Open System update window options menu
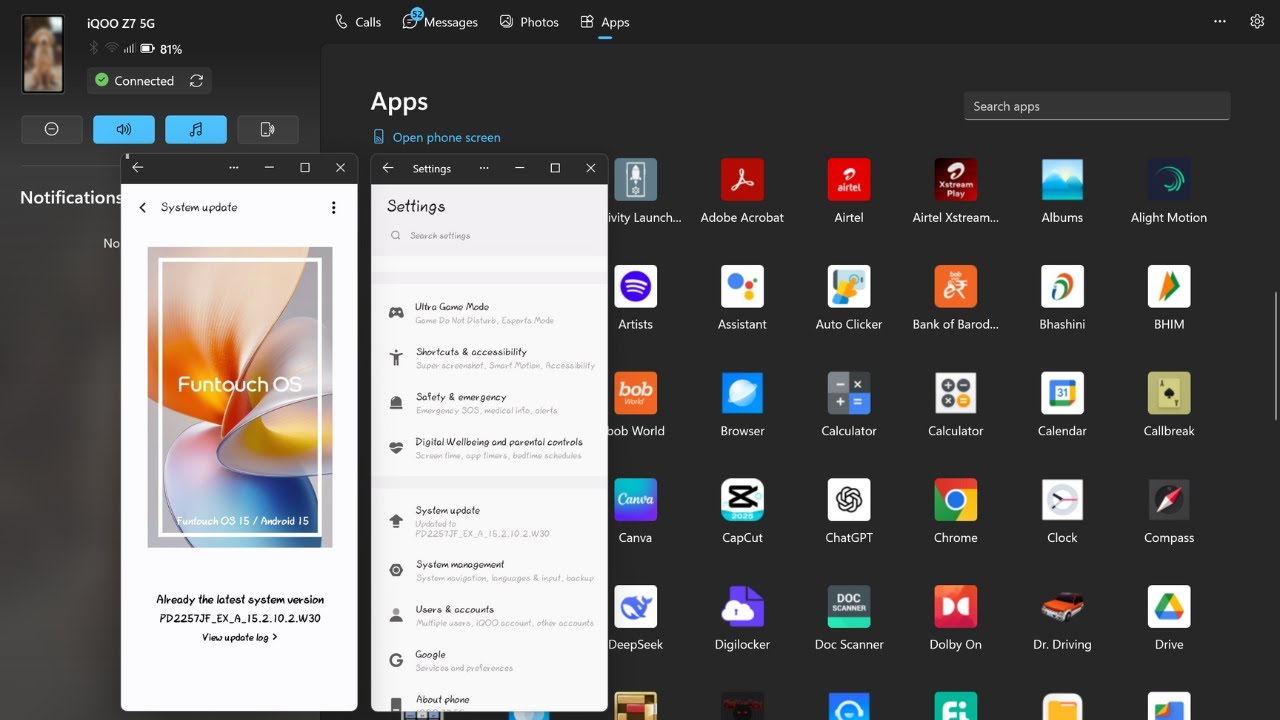 [233, 168]
